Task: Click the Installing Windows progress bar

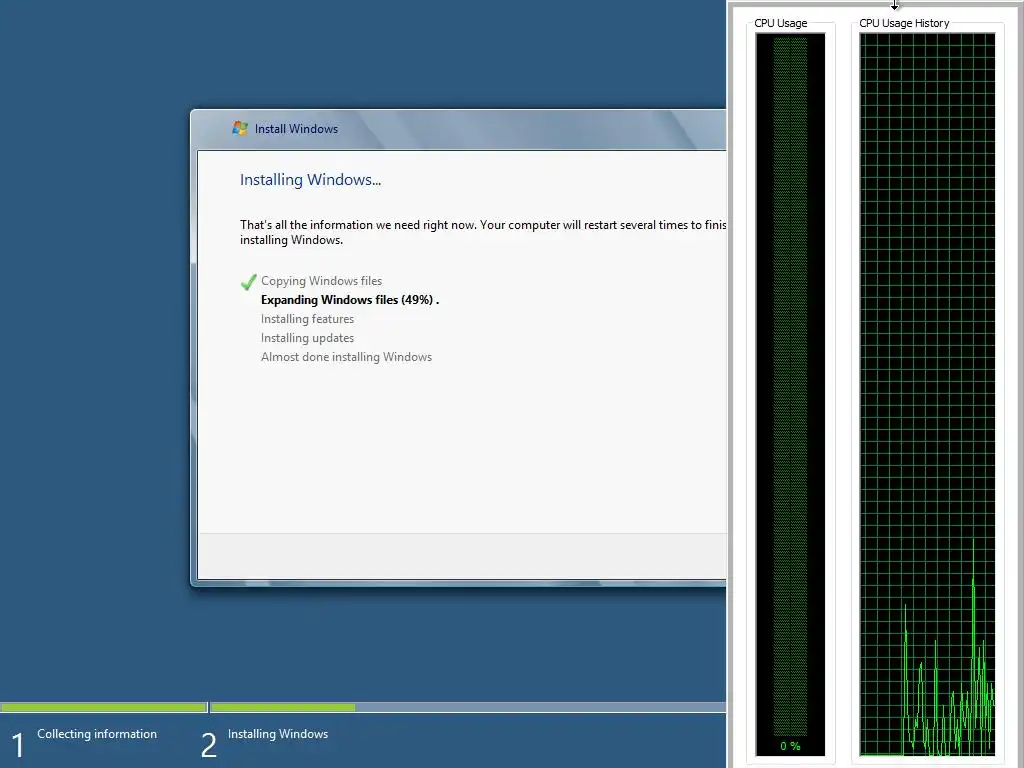Action: click(468, 707)
